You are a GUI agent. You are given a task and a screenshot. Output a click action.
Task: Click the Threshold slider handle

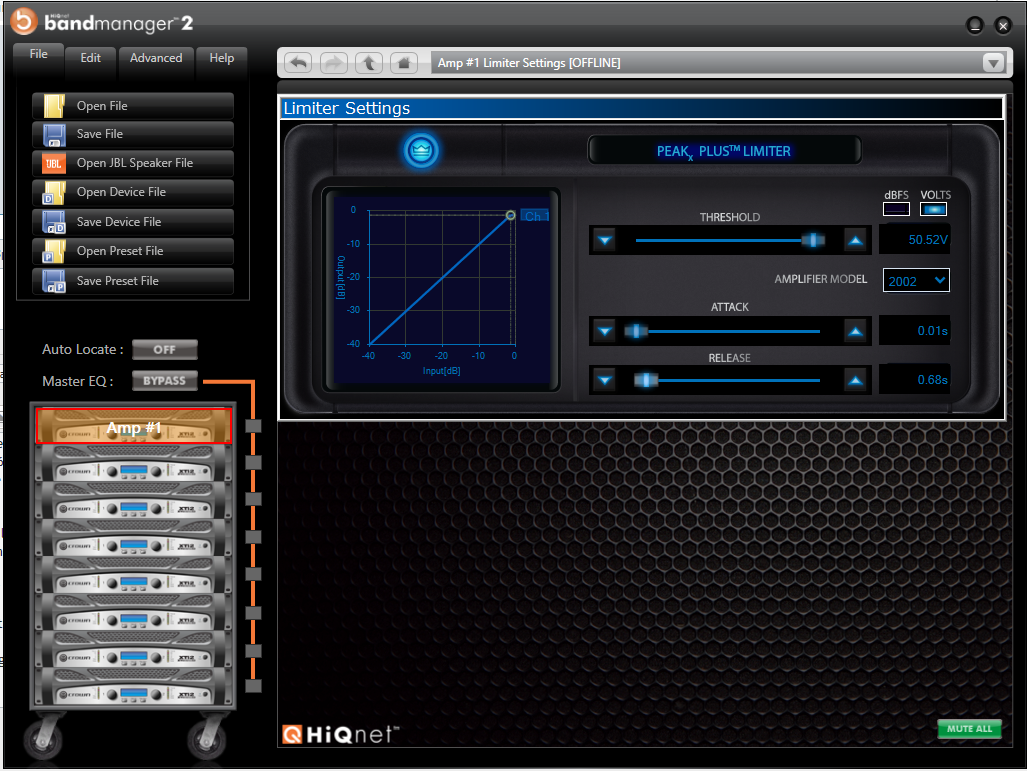815,240
